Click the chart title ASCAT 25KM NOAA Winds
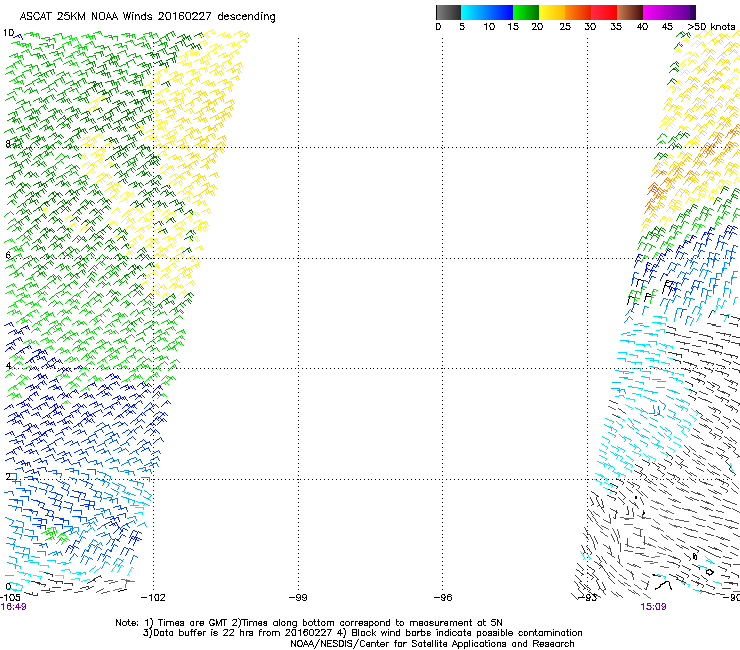Image resolution: width=740 pixels, height=650 pixels. [147, 17]
